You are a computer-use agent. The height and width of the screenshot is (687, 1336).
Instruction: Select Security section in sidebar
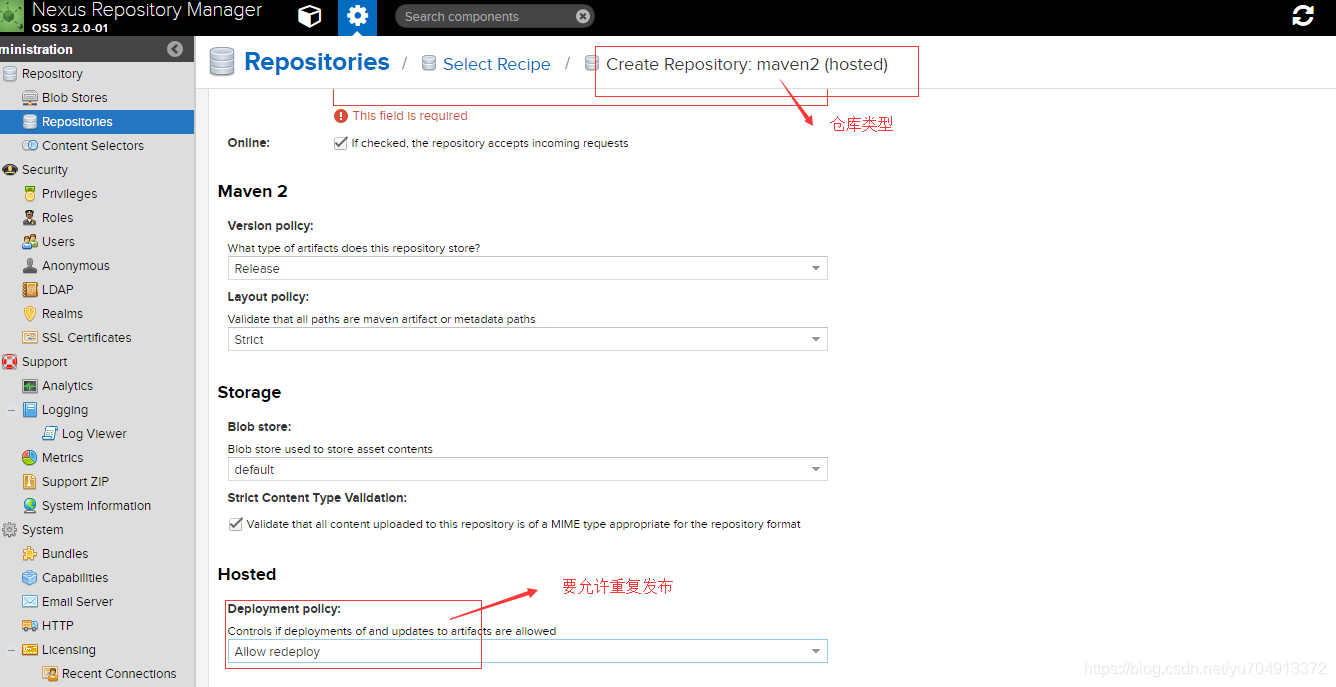[45, 170]
